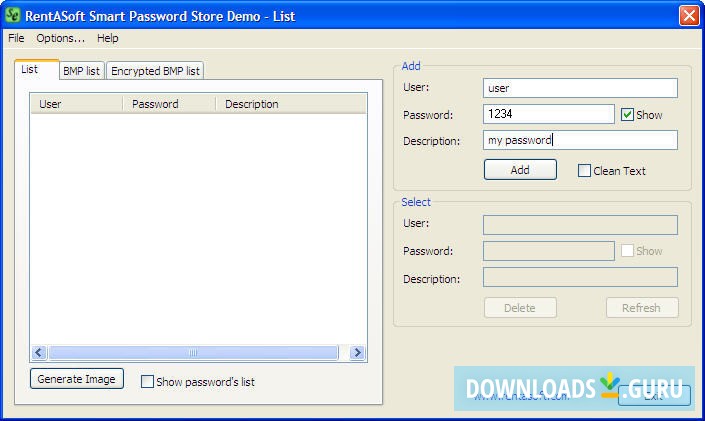The image size is (705, 421).
Task: Open the Options... menu
Action: coord(61,38)
